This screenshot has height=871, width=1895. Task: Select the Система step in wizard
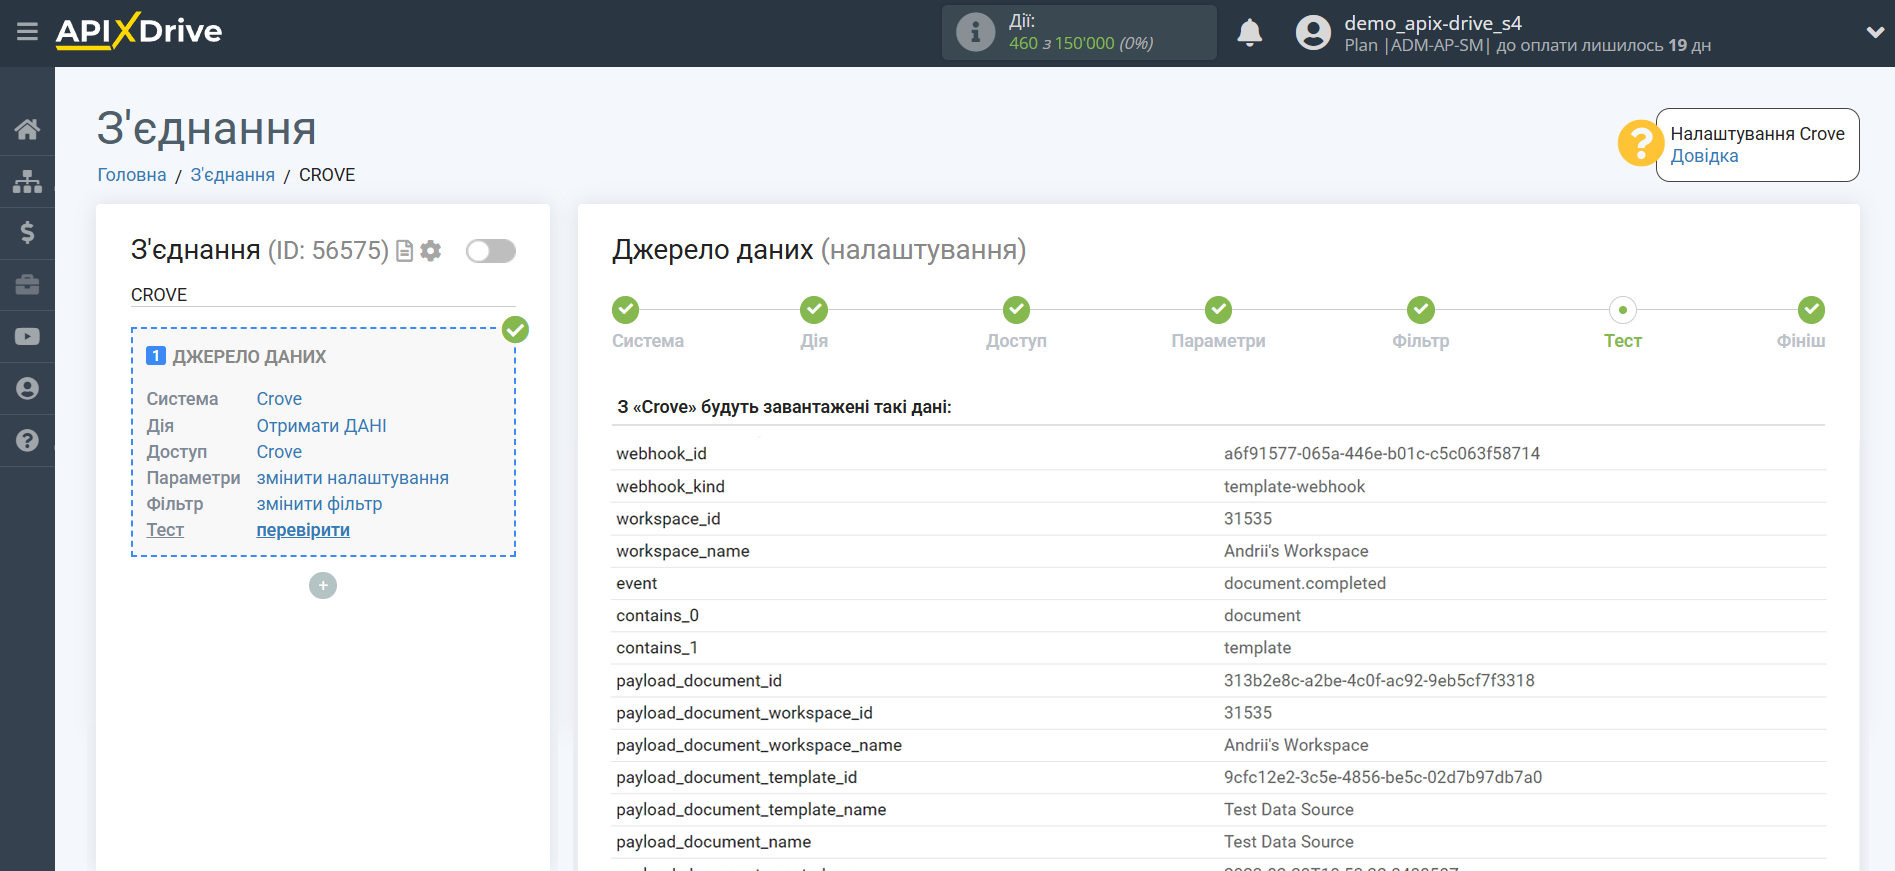[626, 311]
